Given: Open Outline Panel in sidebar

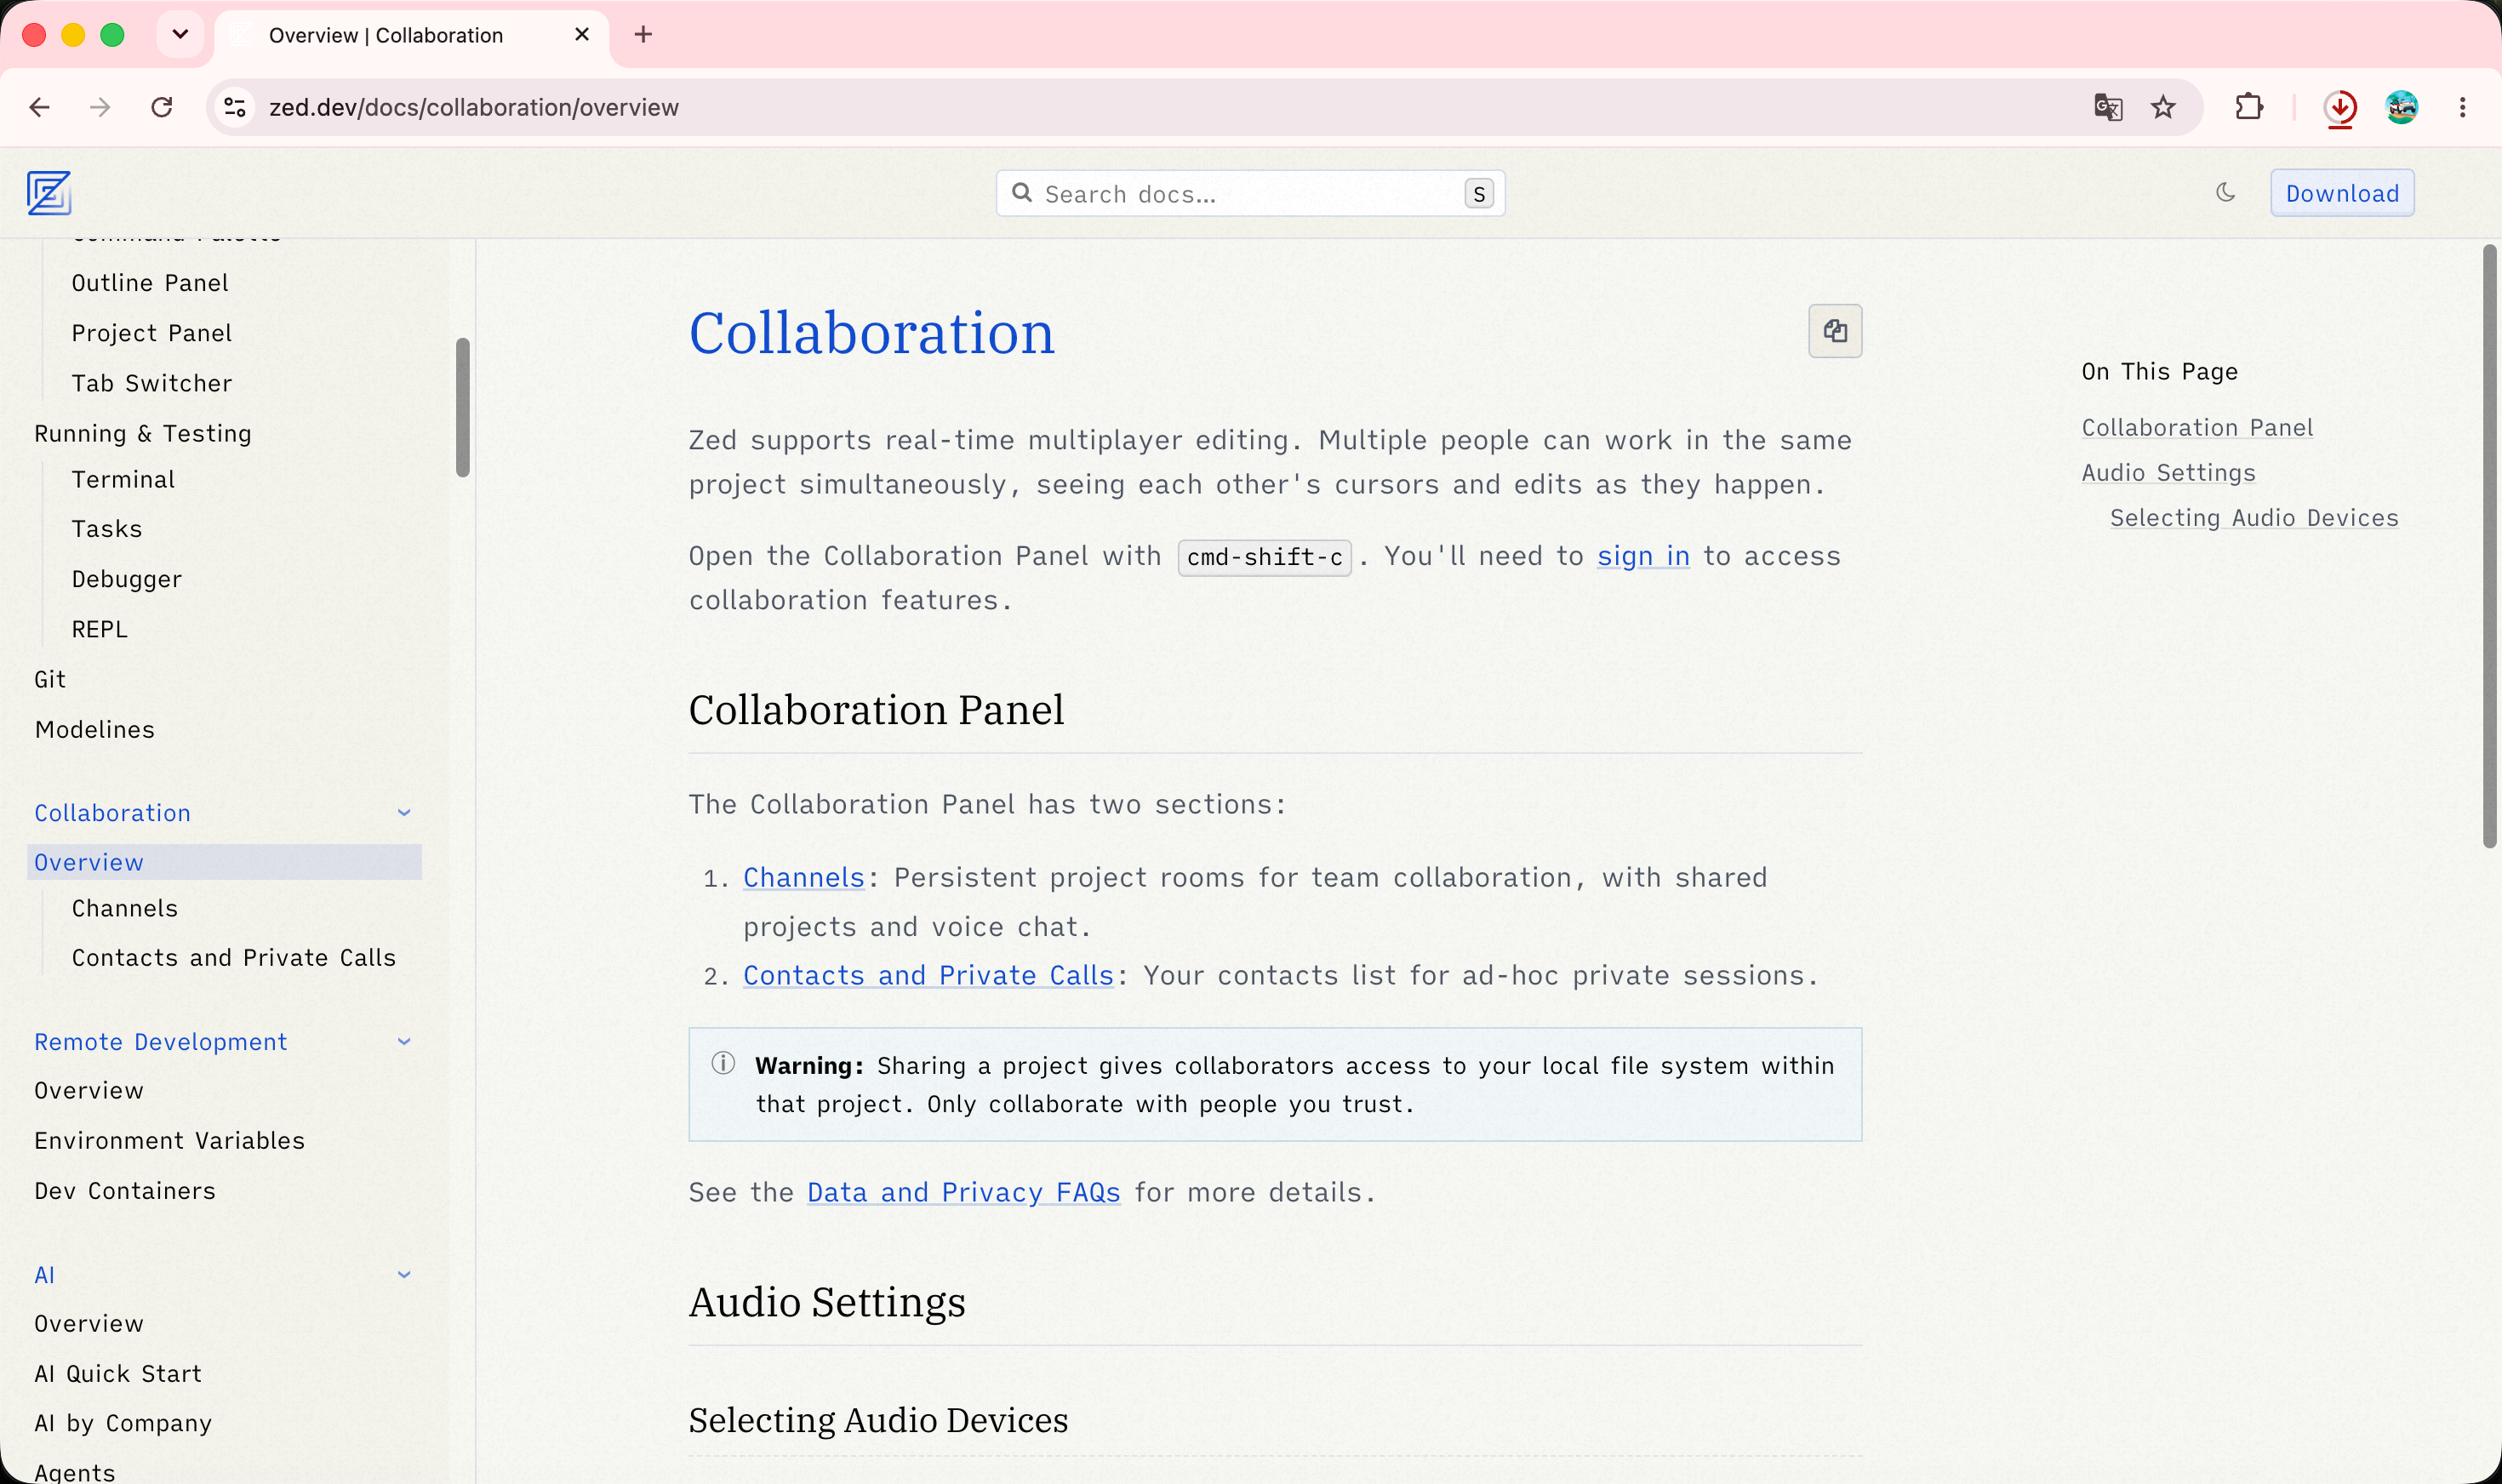Looking at the screenshot, I should click(x=150, y=283).
